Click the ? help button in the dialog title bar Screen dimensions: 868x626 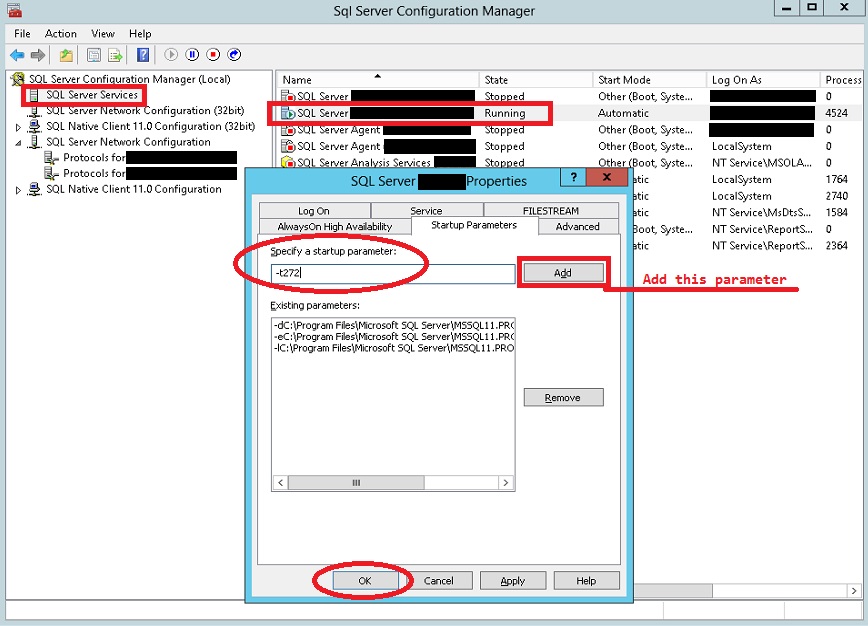573,178
